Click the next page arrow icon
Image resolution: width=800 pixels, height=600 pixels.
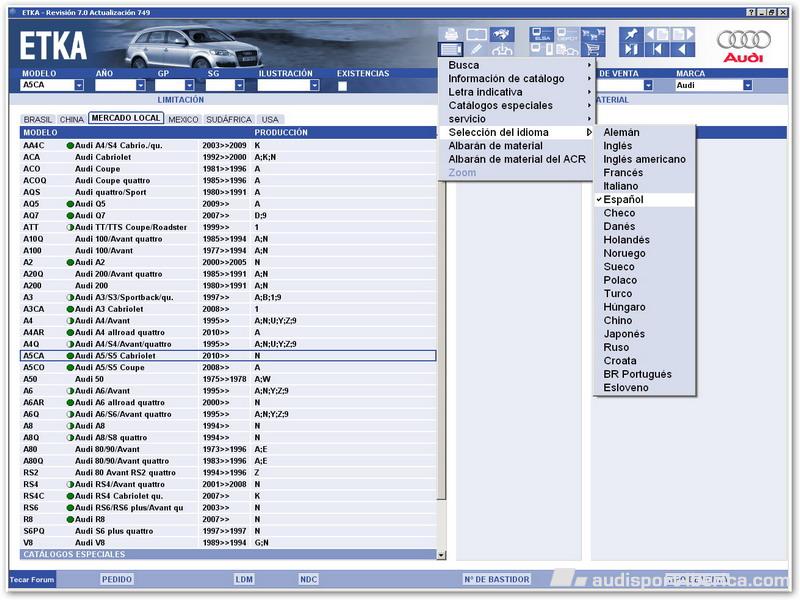(683, 34)
